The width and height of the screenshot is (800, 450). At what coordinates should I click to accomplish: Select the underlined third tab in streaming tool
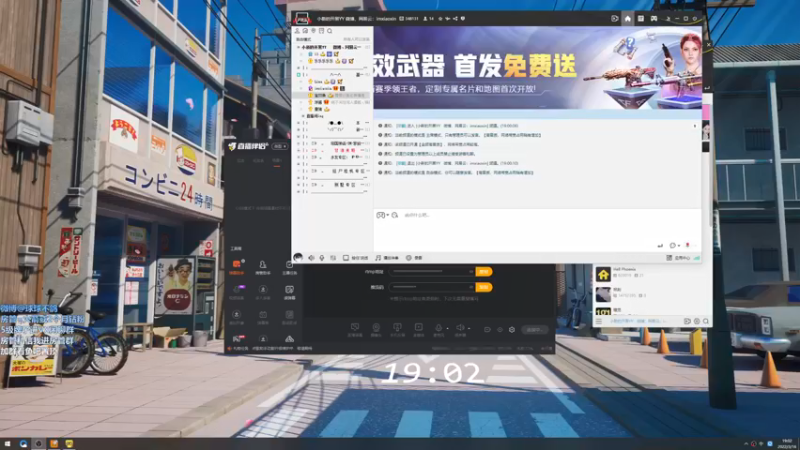(x=277, y=161)
